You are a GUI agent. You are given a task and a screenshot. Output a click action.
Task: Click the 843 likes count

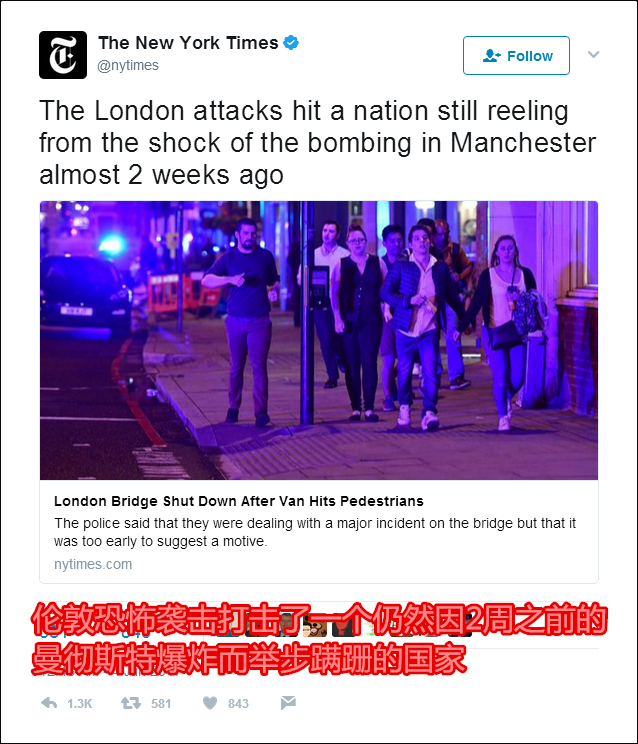click(238, 703)
